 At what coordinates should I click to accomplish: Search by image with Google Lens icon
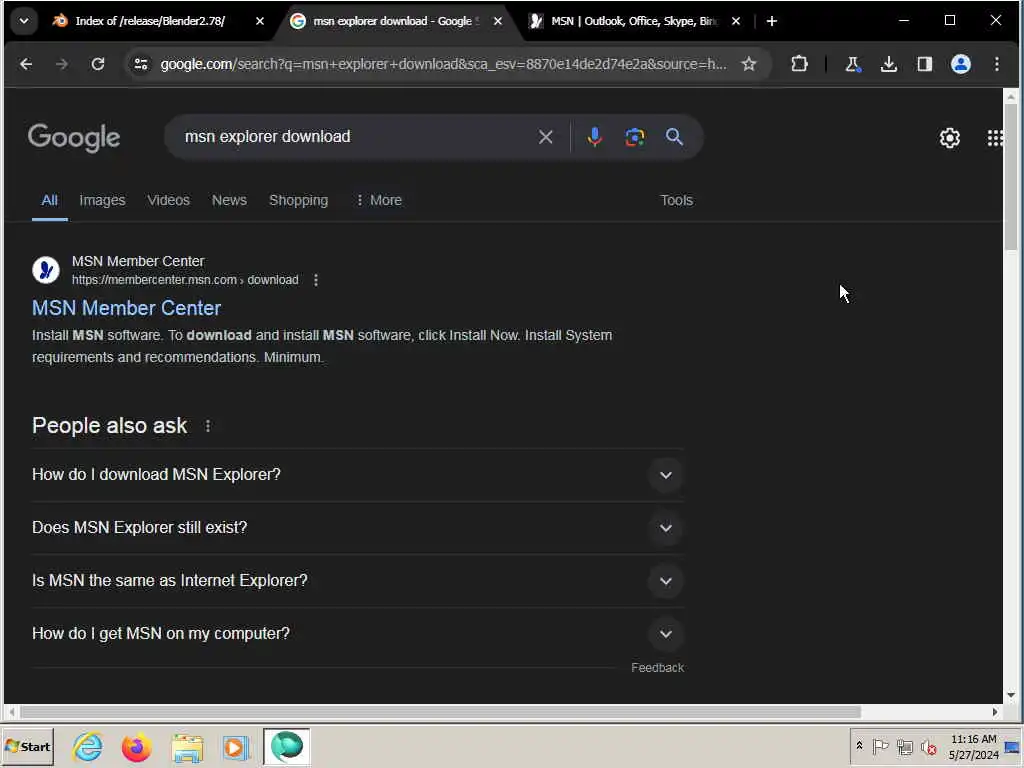click(635, 137)
